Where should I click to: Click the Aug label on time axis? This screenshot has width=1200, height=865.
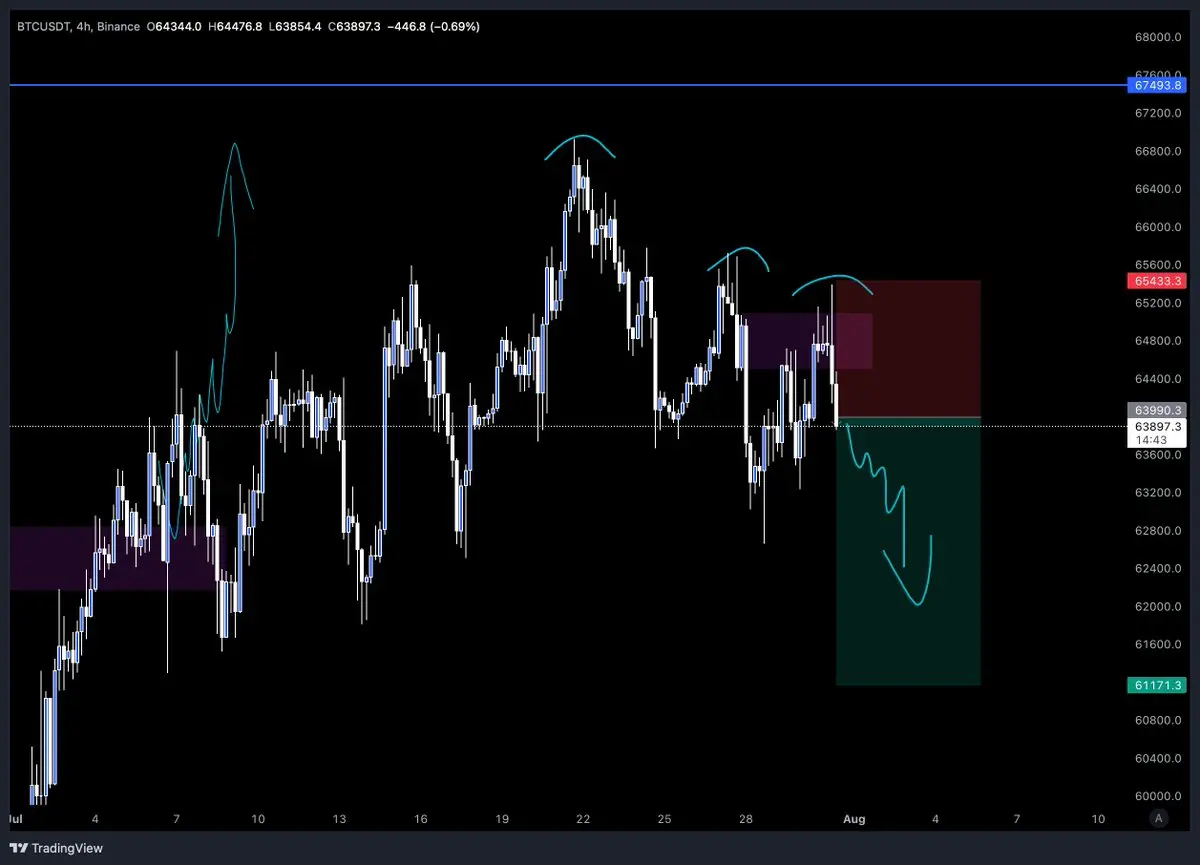point(854,819)
